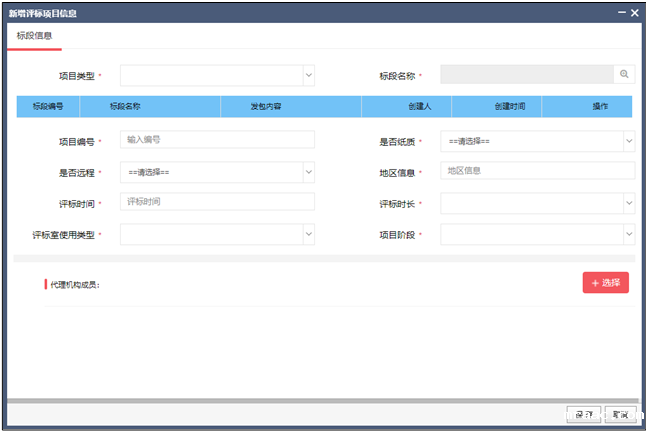Screen dimensions: 646x431
Task: Click the 取消 button at the bottom
Action: [x=620, y=414]
